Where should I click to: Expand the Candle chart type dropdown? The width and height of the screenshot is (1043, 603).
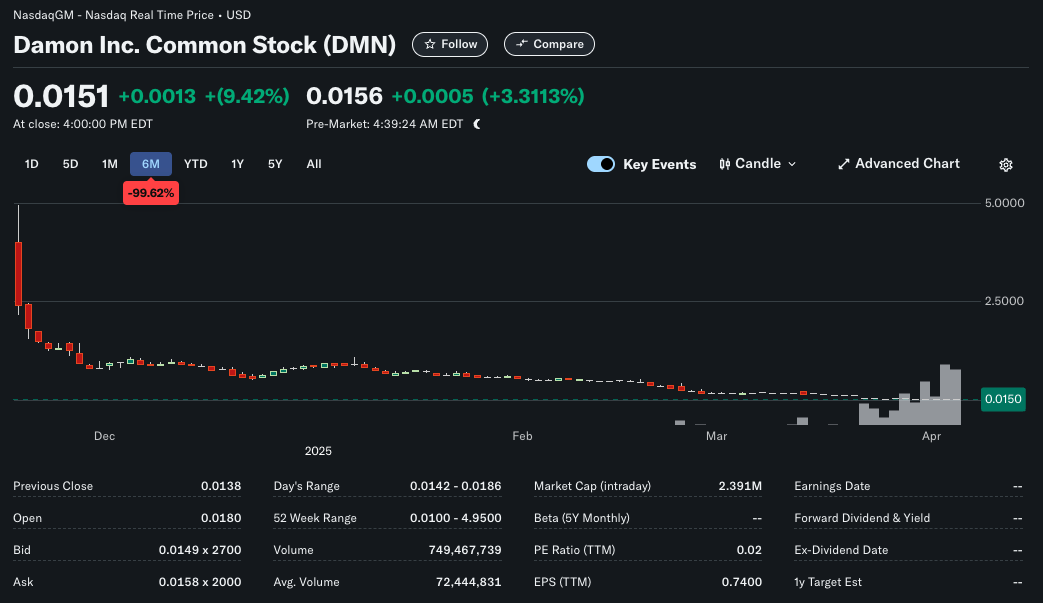click(758, 164)
